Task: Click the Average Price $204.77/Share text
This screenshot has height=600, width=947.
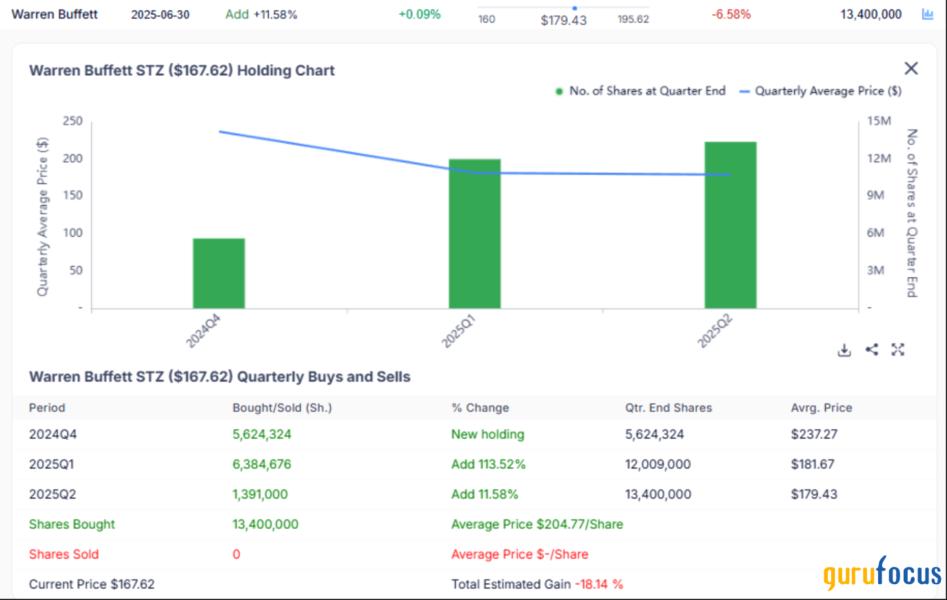Action: (538, 524)
